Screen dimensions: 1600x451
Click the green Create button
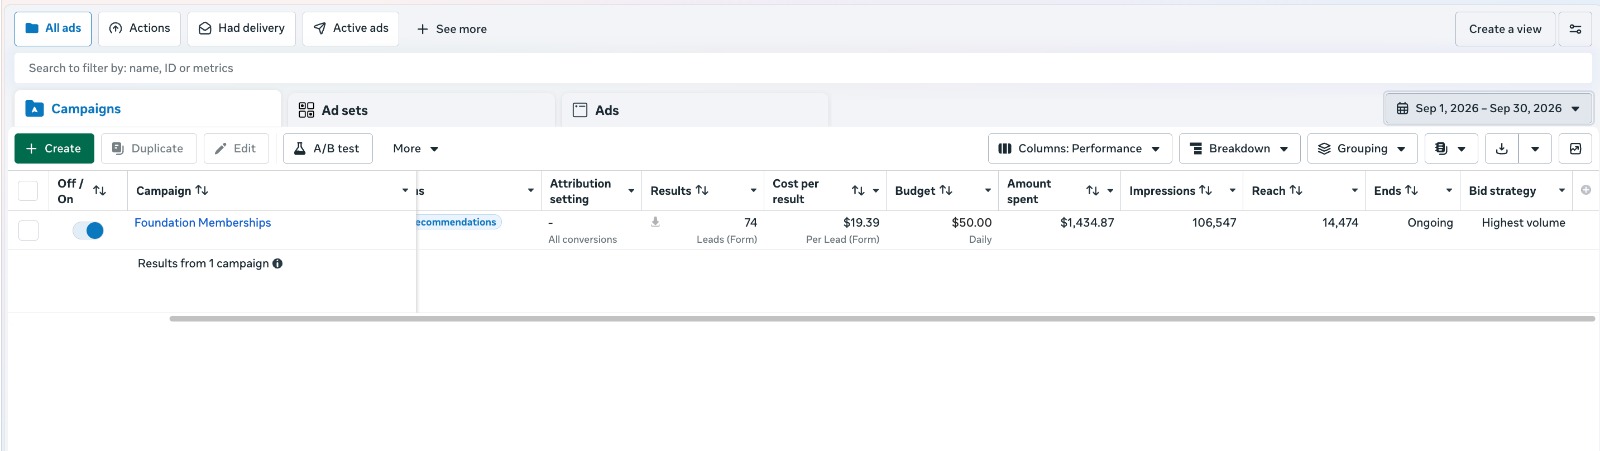54,148
